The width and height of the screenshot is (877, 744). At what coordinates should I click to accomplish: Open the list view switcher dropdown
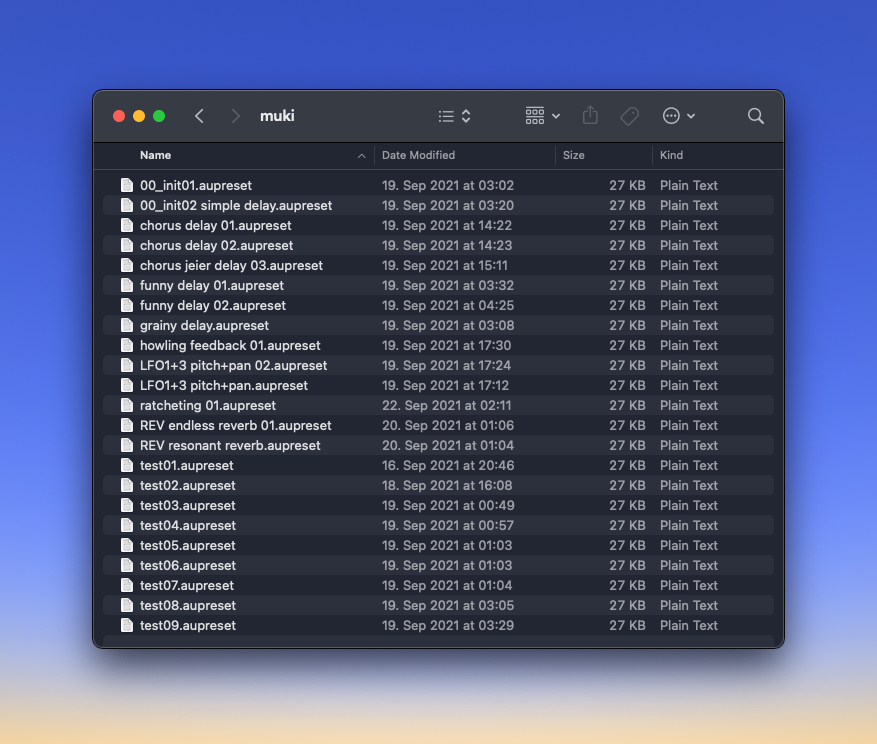(x=454, y=116)
